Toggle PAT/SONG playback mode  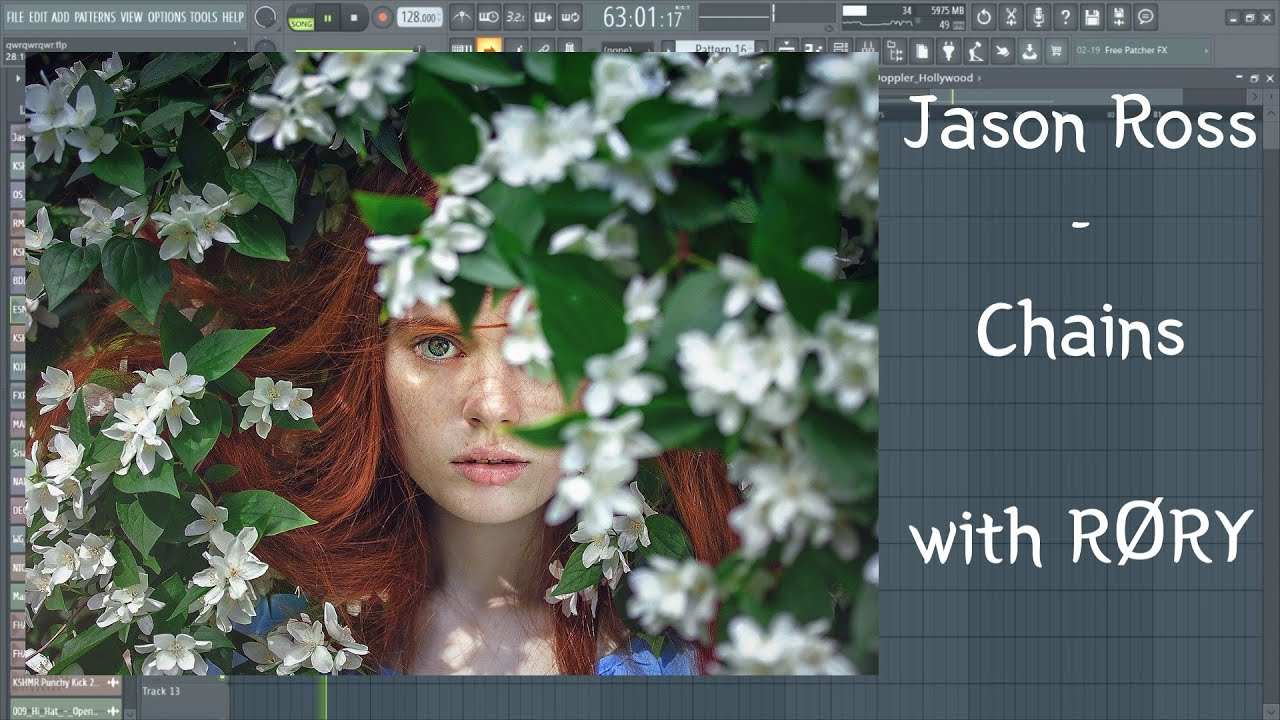[x=300, y=17]
